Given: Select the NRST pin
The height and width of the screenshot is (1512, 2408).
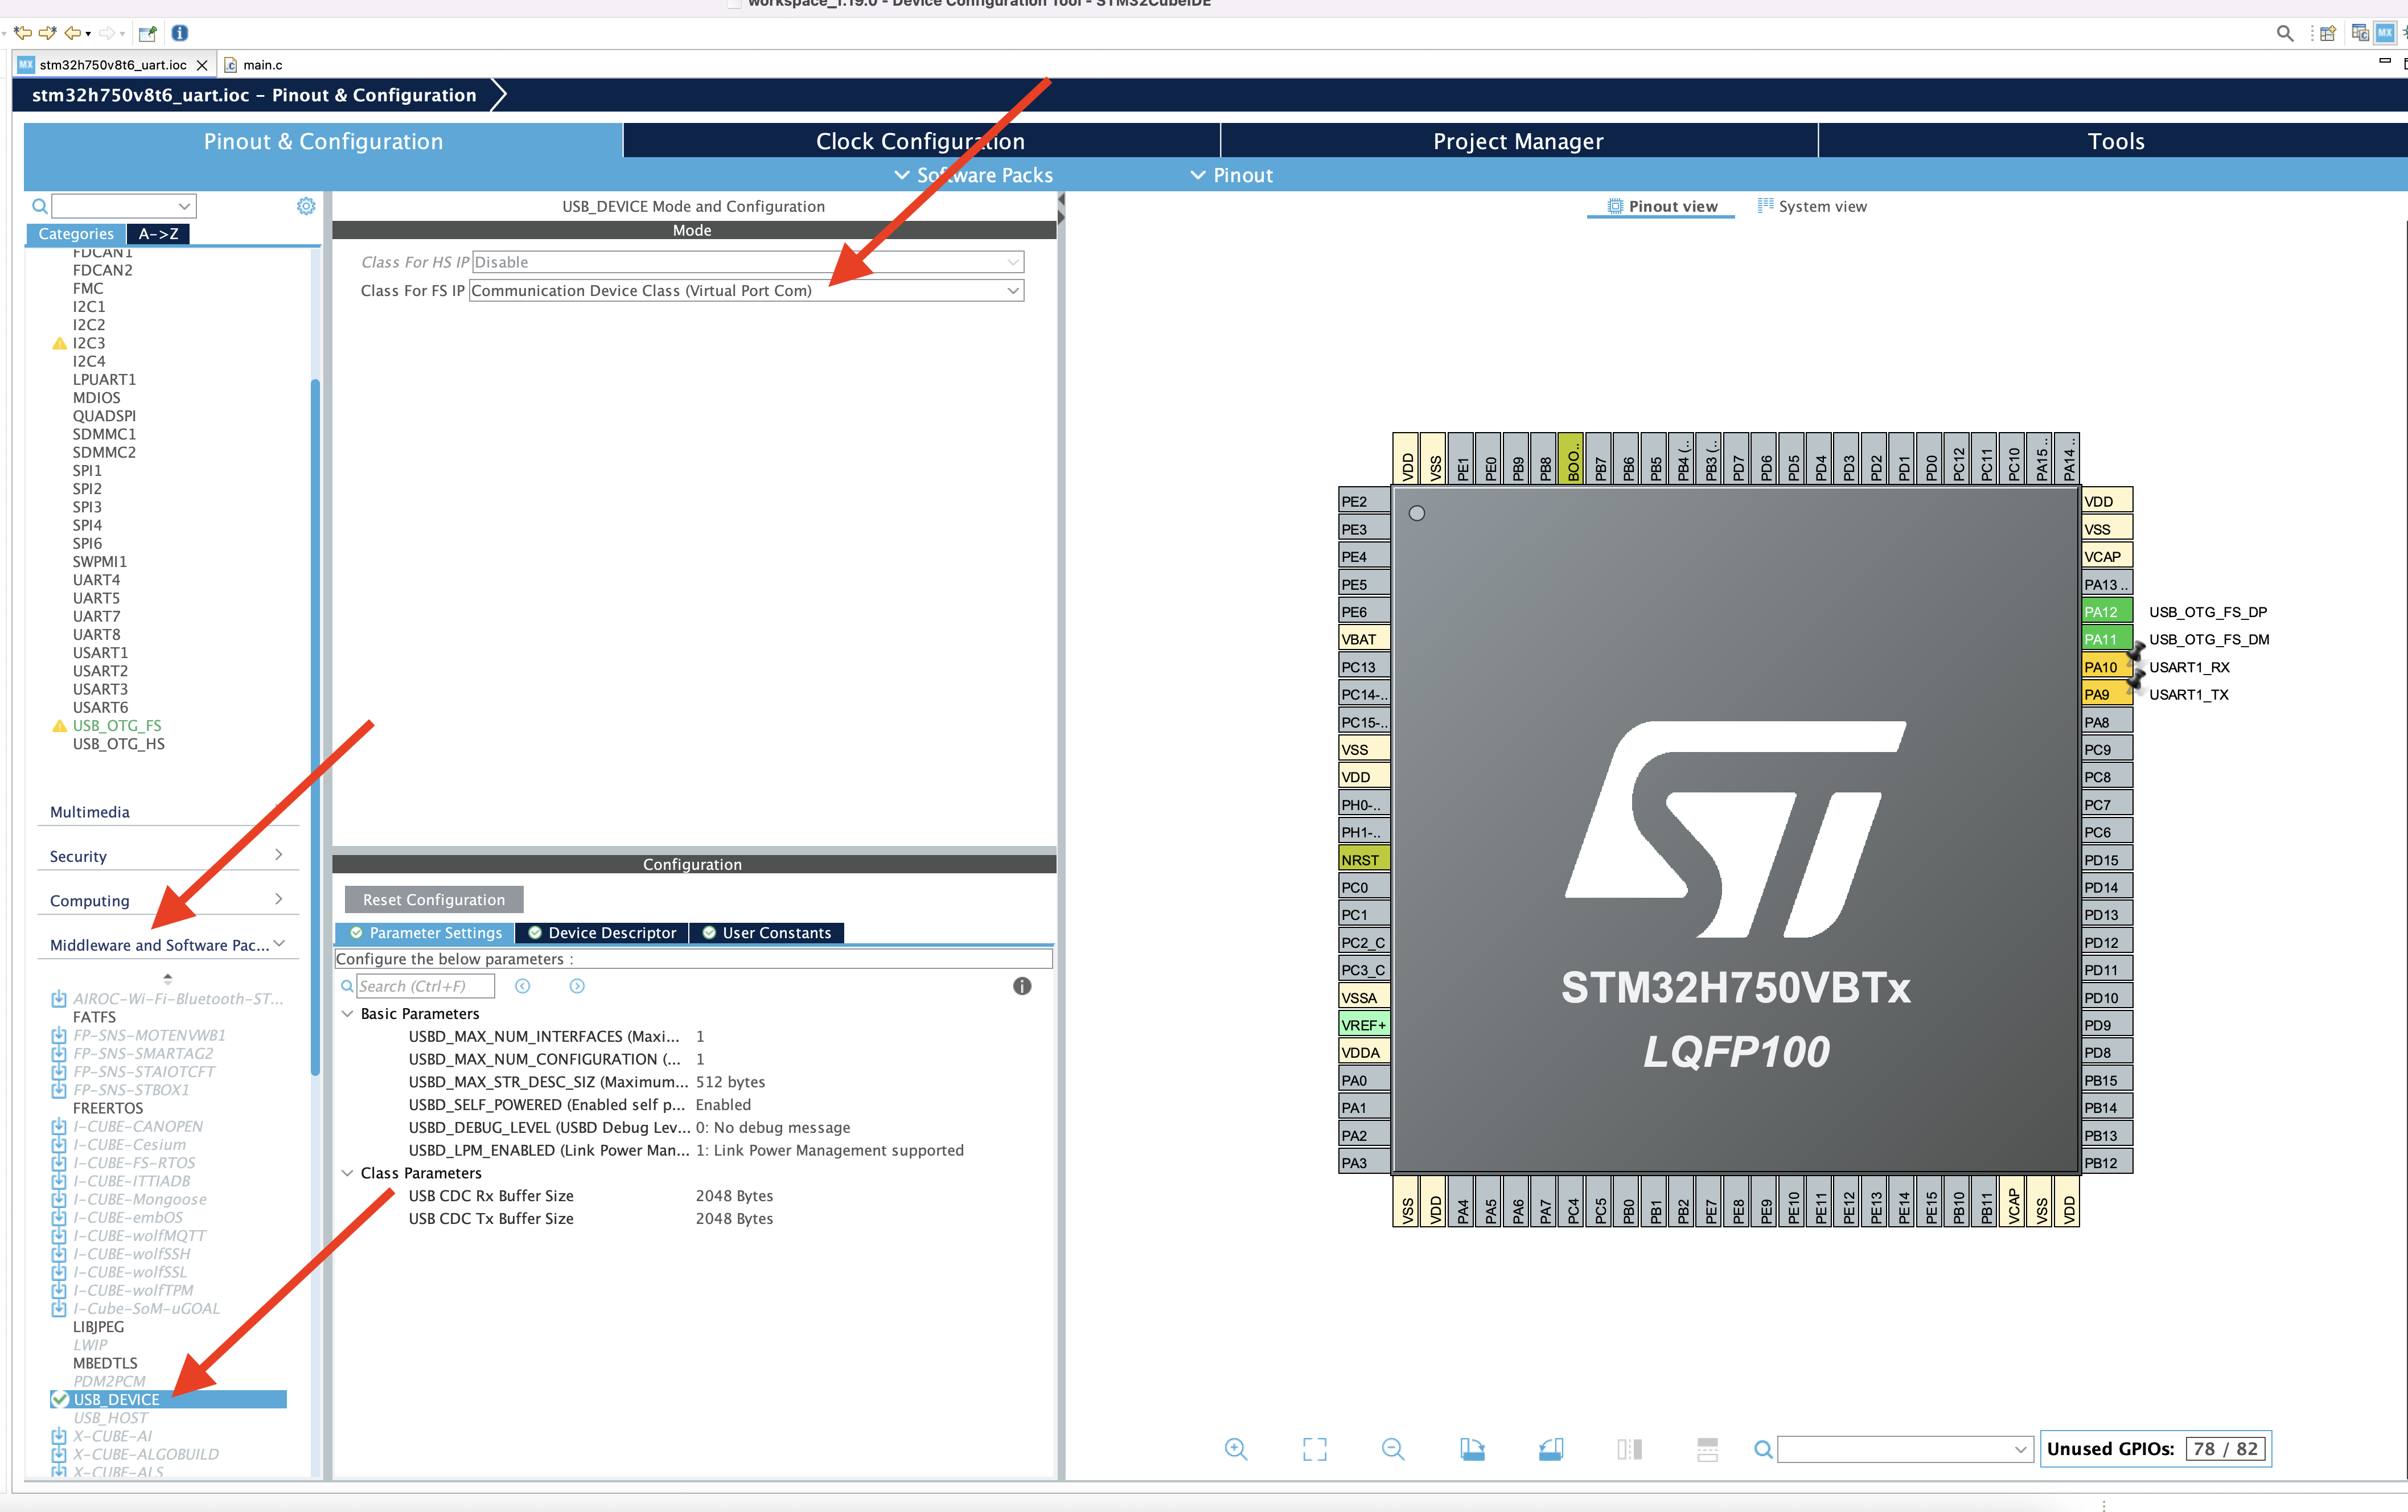Looking at the screenshot, I should (x=1364, y=860).
